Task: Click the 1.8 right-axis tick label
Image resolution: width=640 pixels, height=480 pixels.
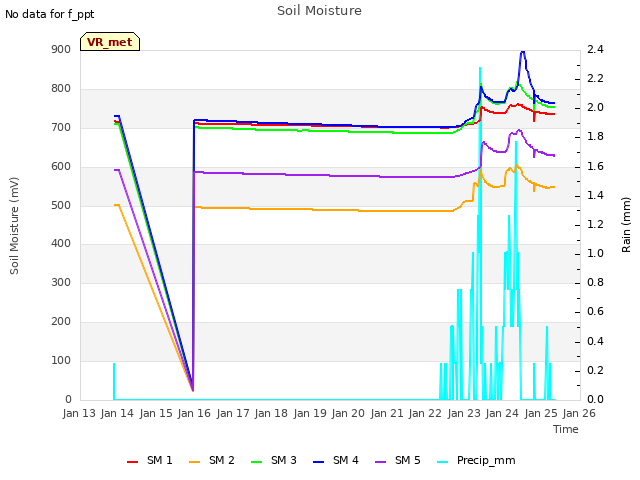Action: (x=595, y=137)
